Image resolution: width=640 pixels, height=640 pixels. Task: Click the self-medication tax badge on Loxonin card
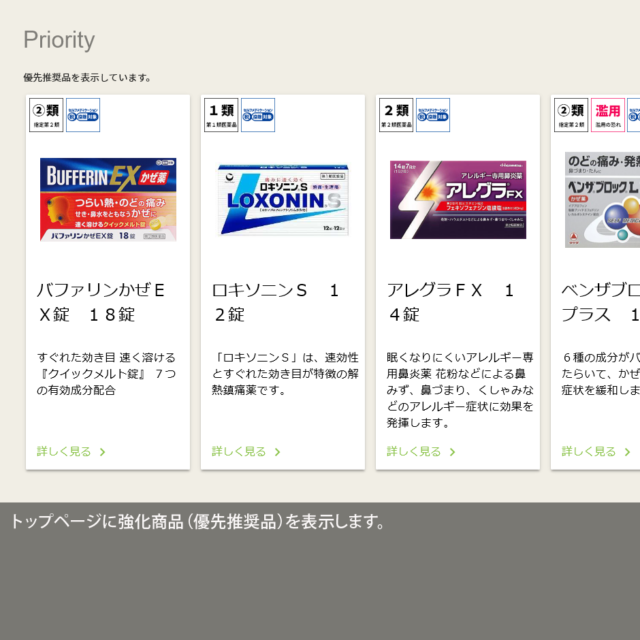pos(257,115)
